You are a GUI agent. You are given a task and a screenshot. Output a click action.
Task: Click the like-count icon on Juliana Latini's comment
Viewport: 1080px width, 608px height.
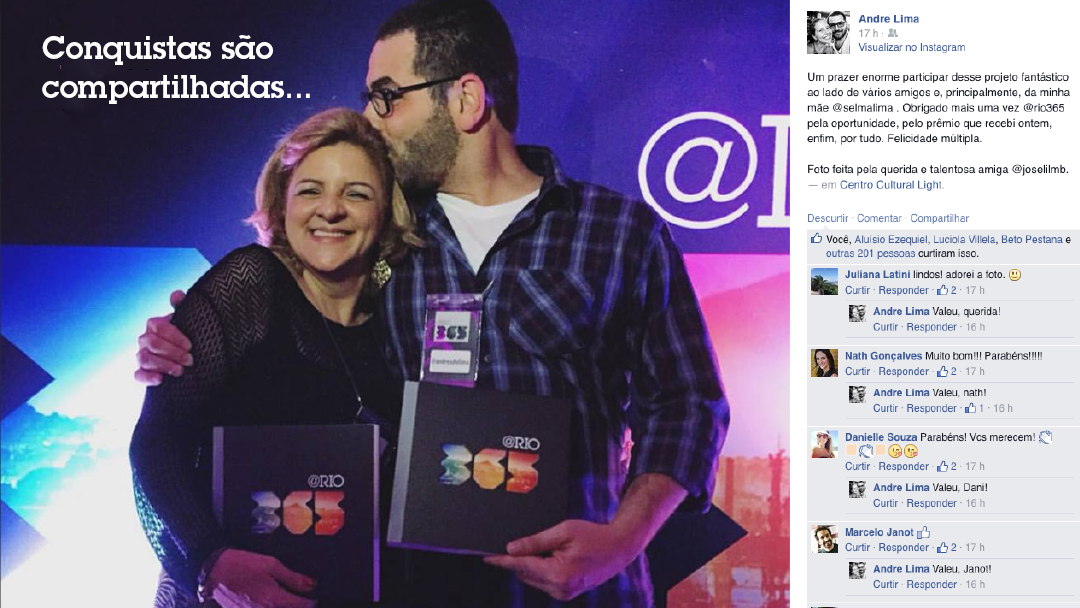(942, 291)
